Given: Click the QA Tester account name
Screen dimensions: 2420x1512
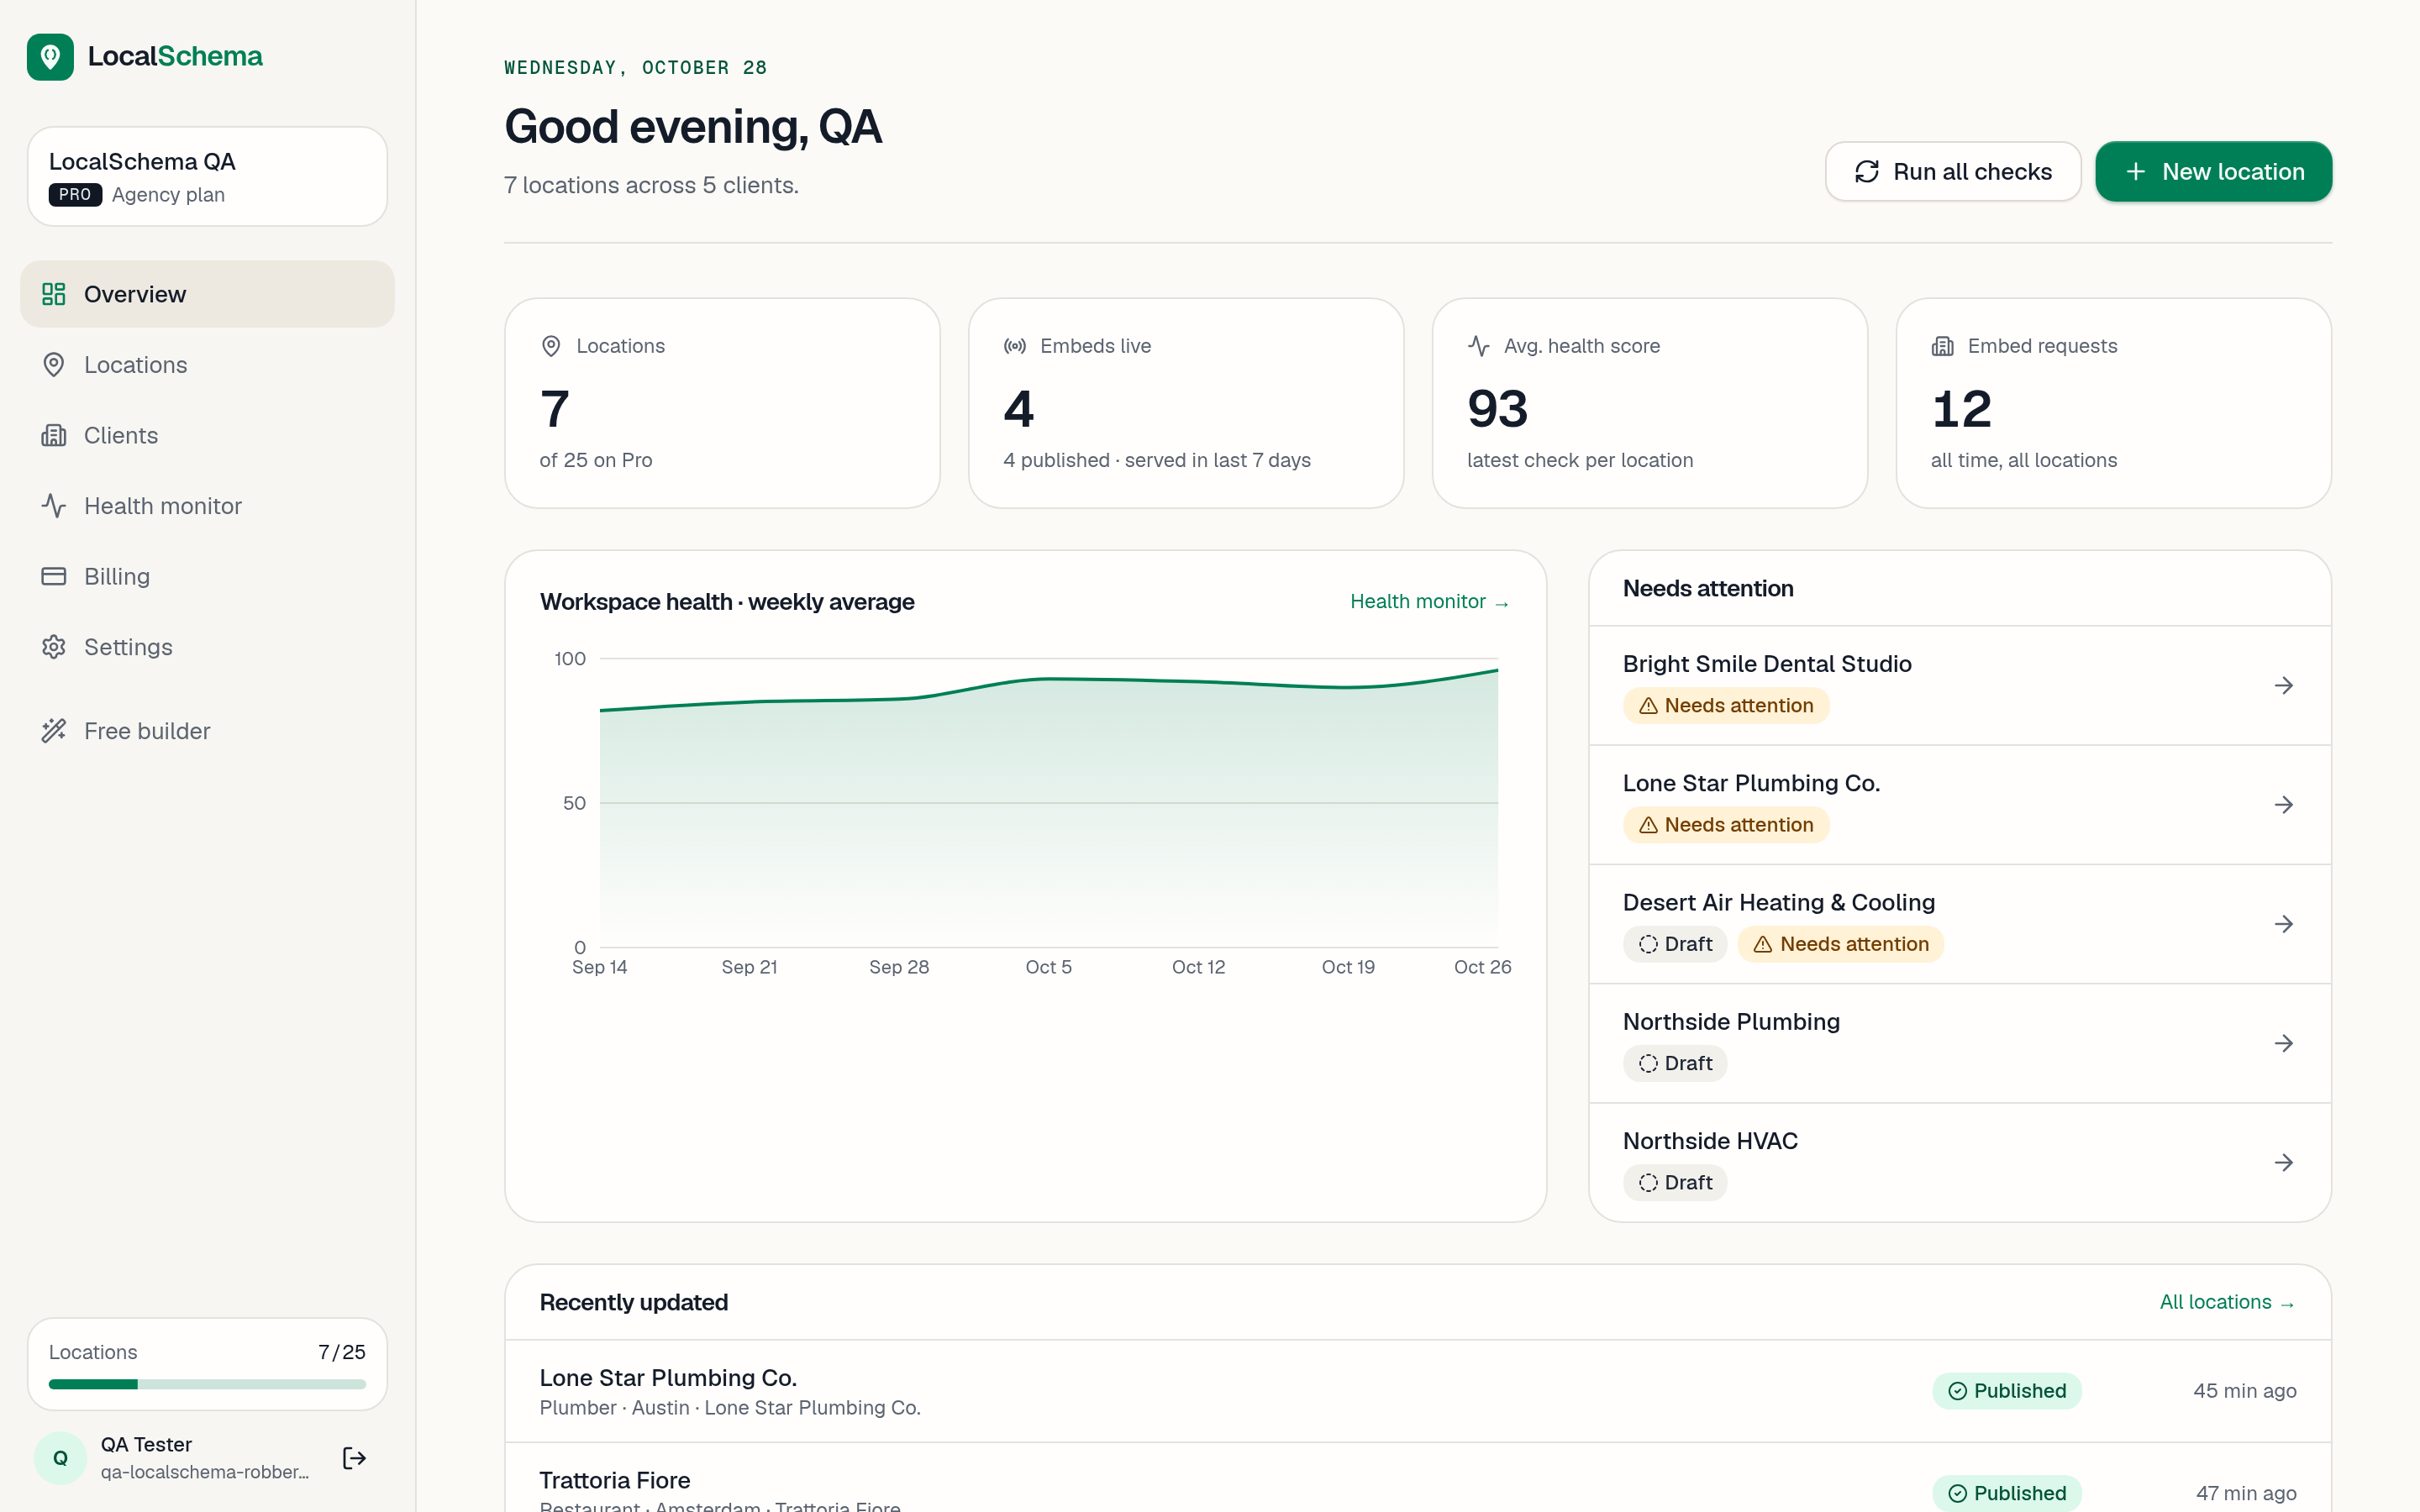Looking at the screenshot, I should [x=146, y=1444].
